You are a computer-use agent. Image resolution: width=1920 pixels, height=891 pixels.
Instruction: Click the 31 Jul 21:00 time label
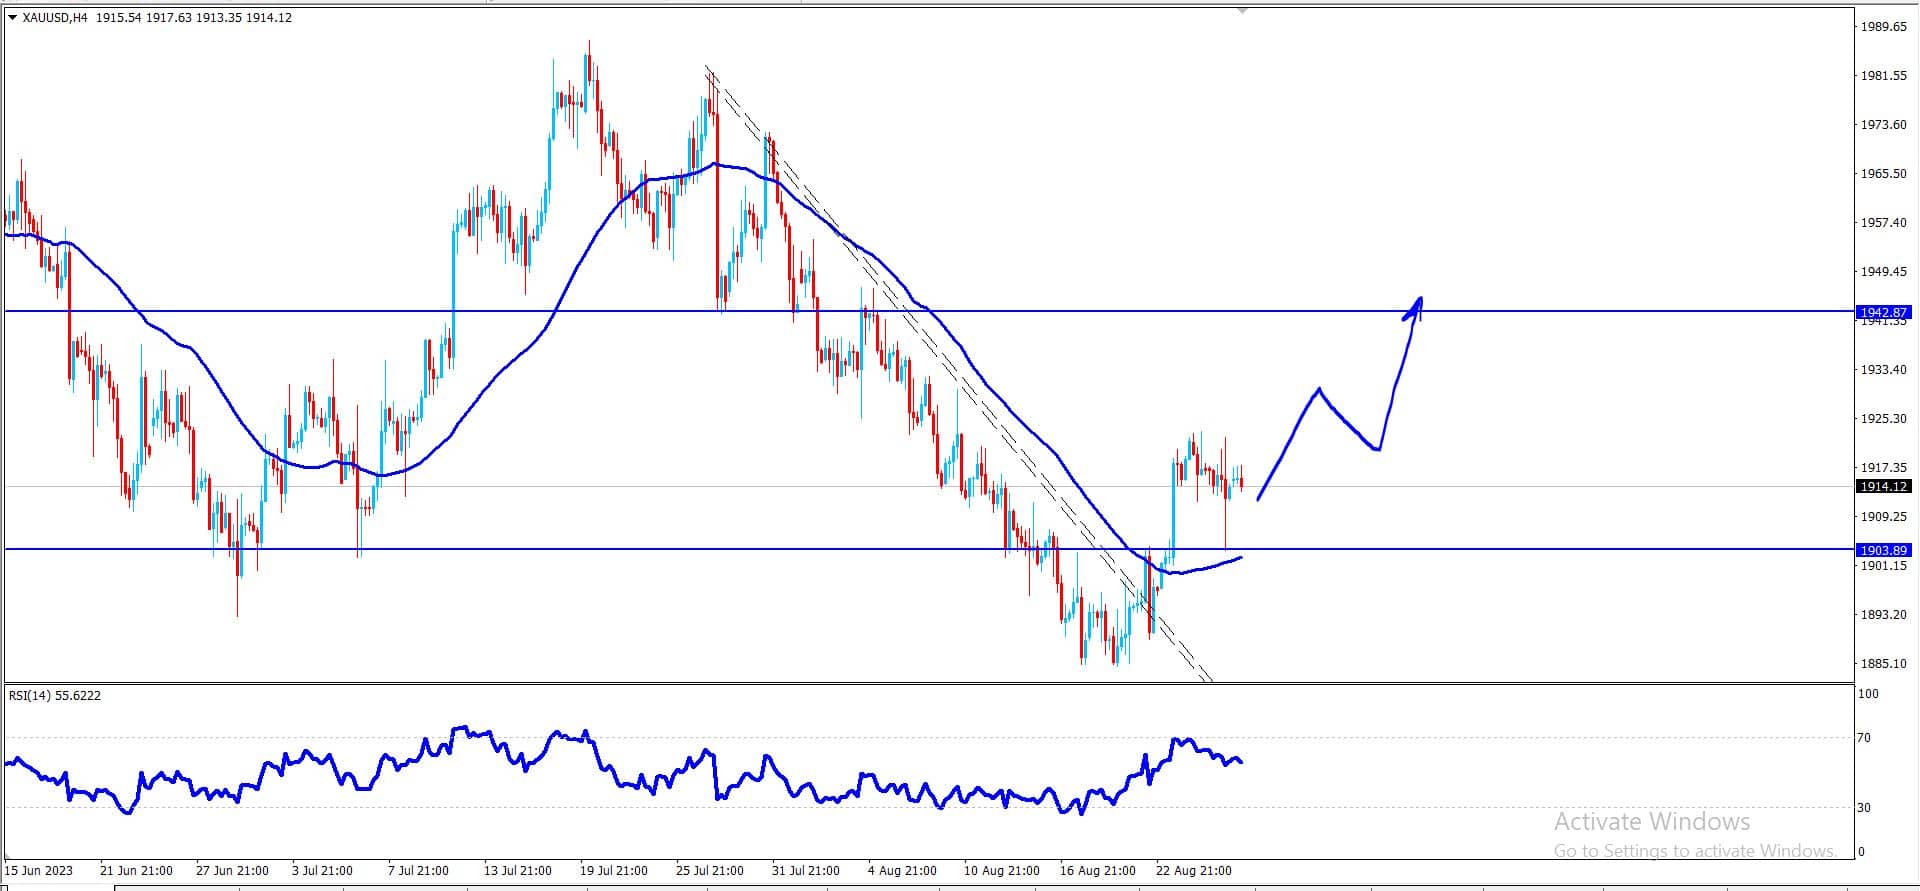pos(806,870)
